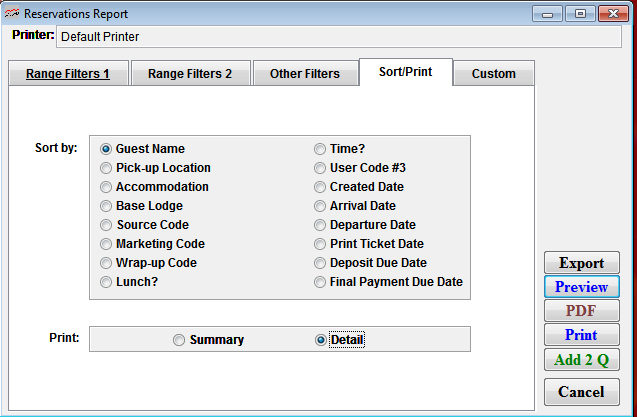637x417 pixels.
Task: Add report to queue with Add 2 Q
Action: (582, 359)
